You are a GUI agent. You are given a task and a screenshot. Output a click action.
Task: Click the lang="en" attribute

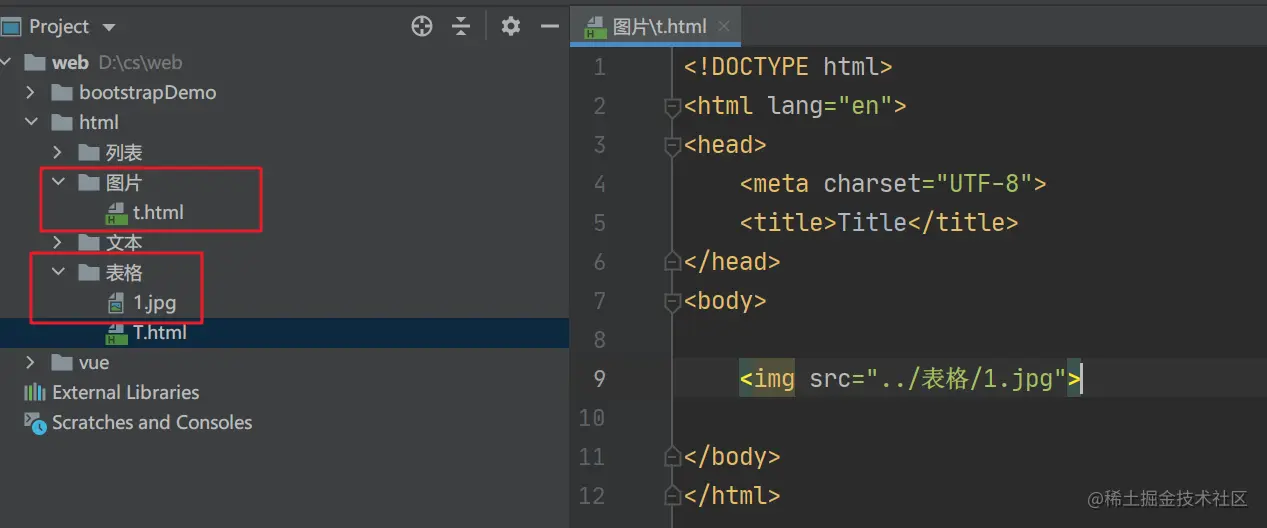click(x=829, y=106)
